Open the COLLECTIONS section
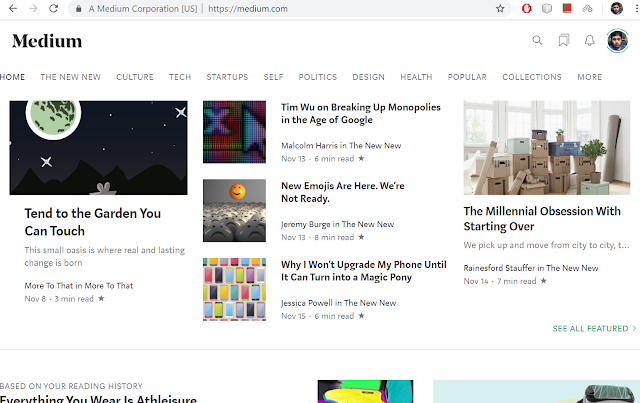The width and height of the screenshot is (640, 403). point(532,77)
